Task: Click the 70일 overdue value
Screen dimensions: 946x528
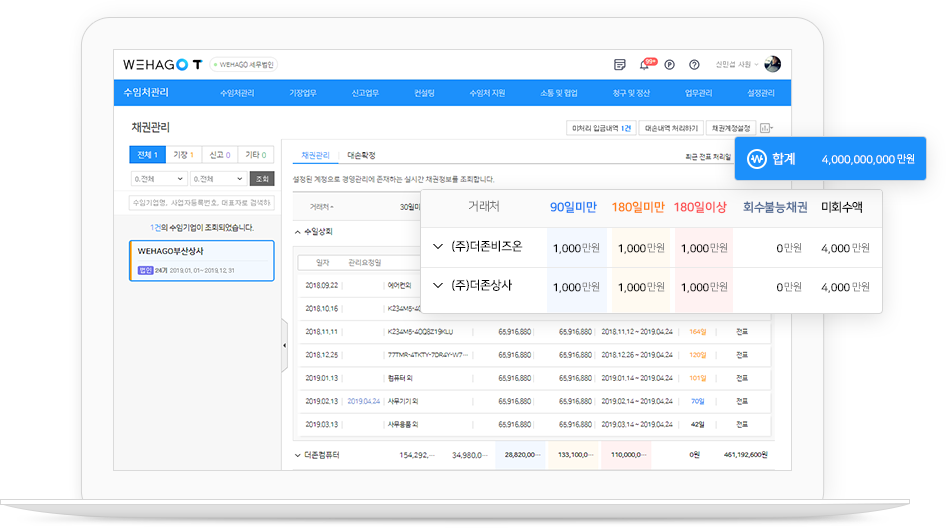Action: coord(697,401)
